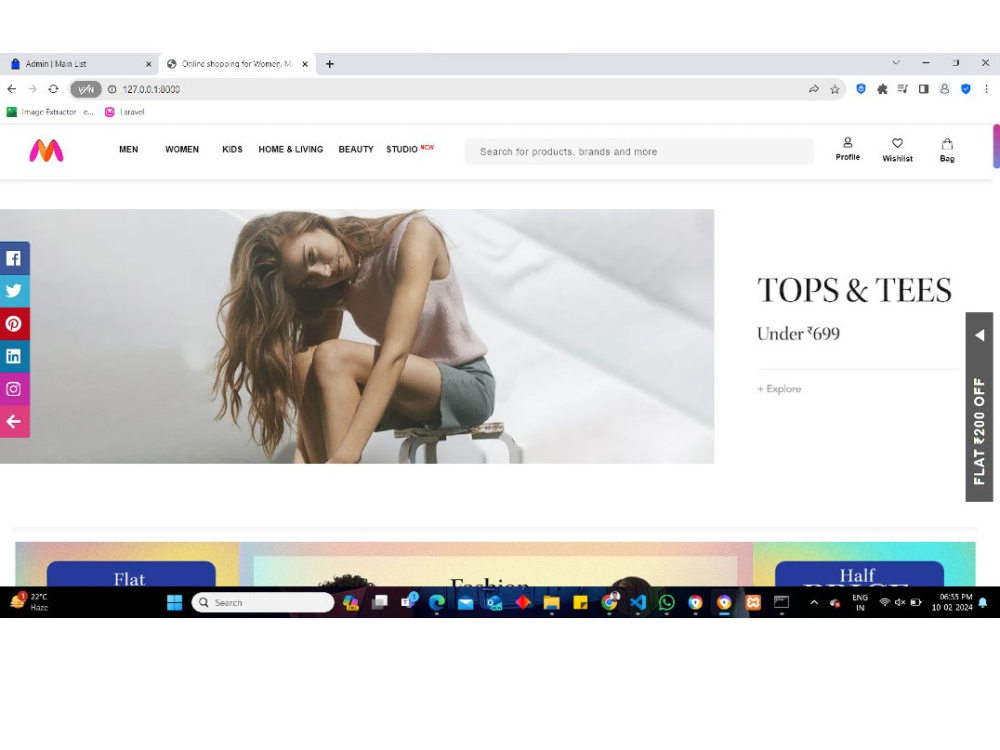Open the Profile icon in the header
This screenshot has width=1000, height=750.
(x=847, y=149)
